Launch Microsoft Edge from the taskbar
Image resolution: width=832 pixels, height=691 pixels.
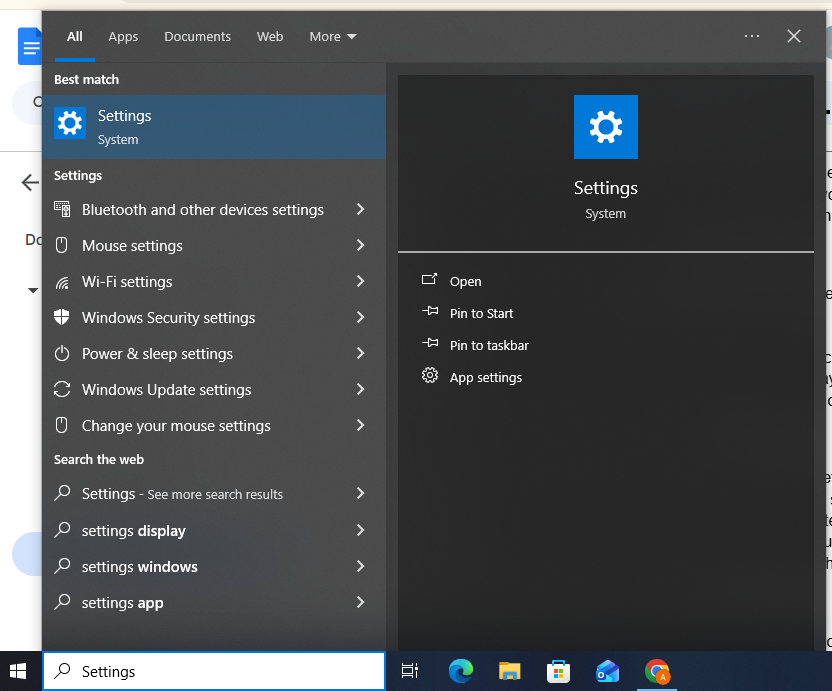[460, 672]
